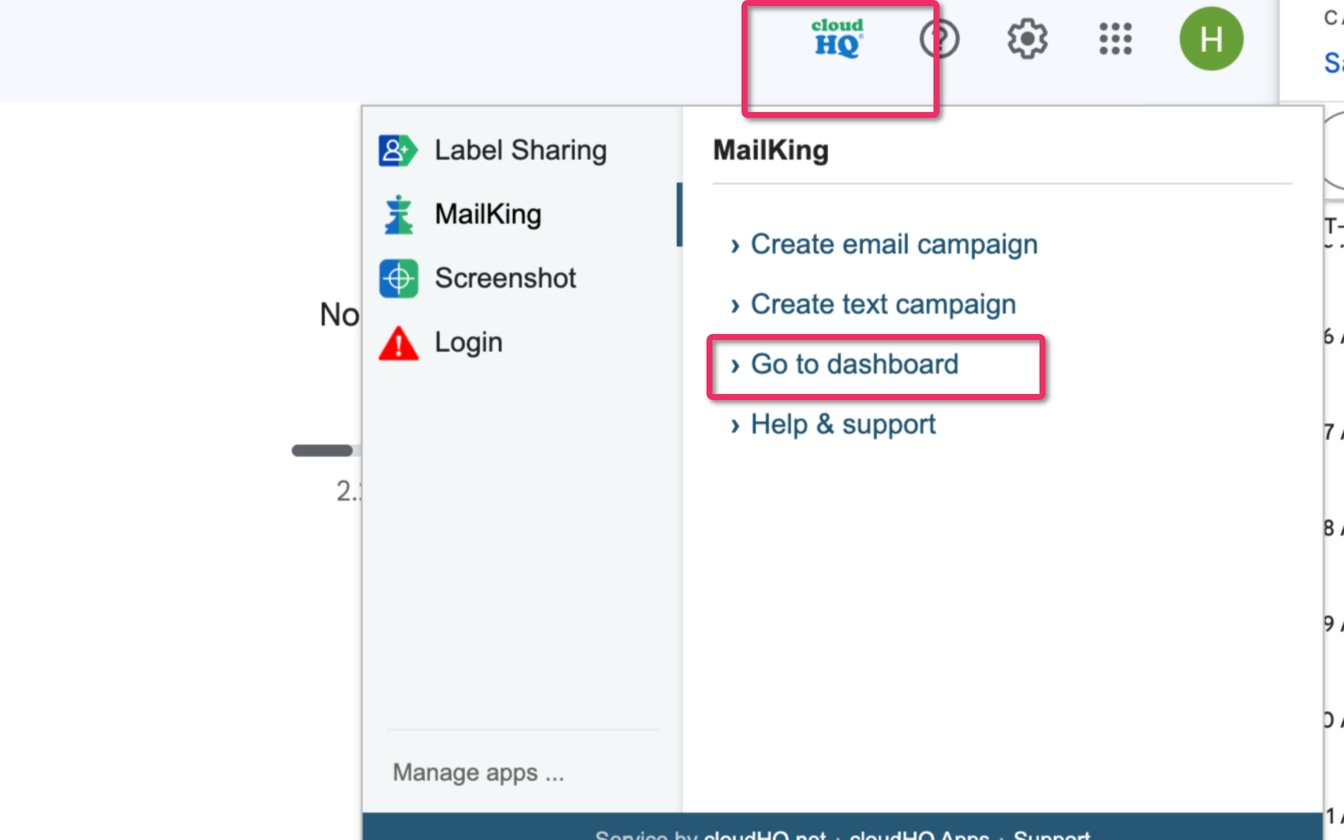The image size is (1344, 840).
Task: Click the Screenshot crosshair icon
Action: [398, 278]
